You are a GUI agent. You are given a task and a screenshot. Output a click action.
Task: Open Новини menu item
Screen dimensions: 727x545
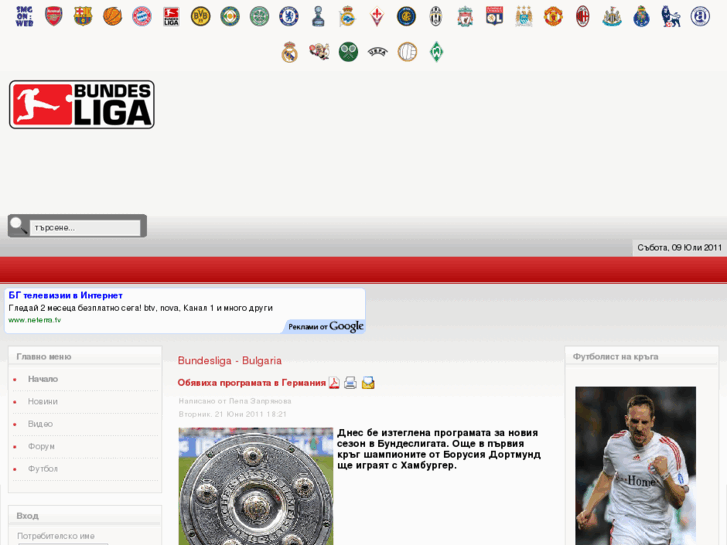43,402
